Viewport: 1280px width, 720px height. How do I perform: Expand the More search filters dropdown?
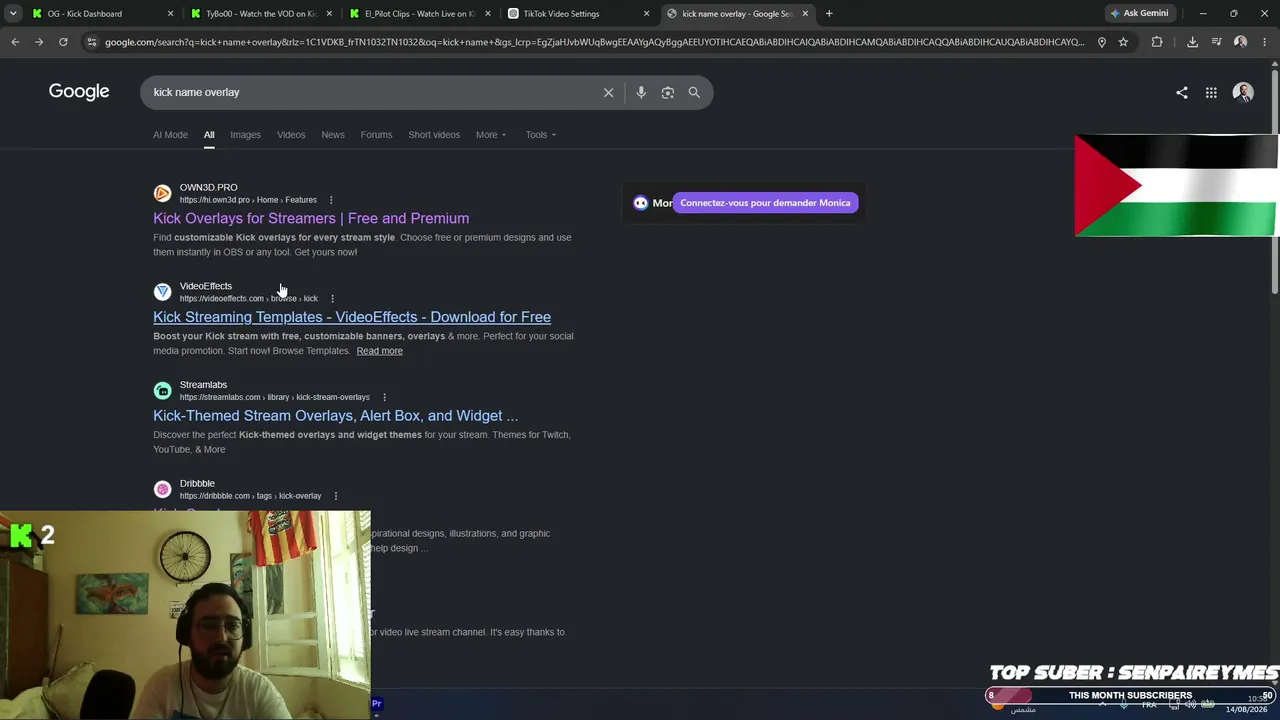[x=491, y=135]
